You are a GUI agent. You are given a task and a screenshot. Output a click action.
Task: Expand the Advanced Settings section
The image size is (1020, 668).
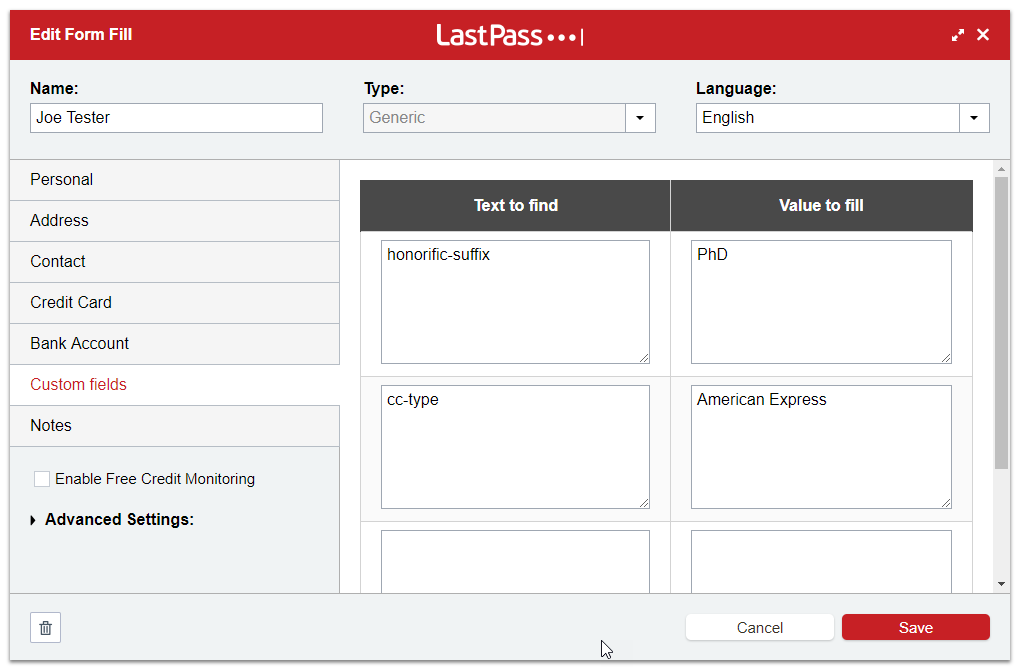click(x=33, y=520)
